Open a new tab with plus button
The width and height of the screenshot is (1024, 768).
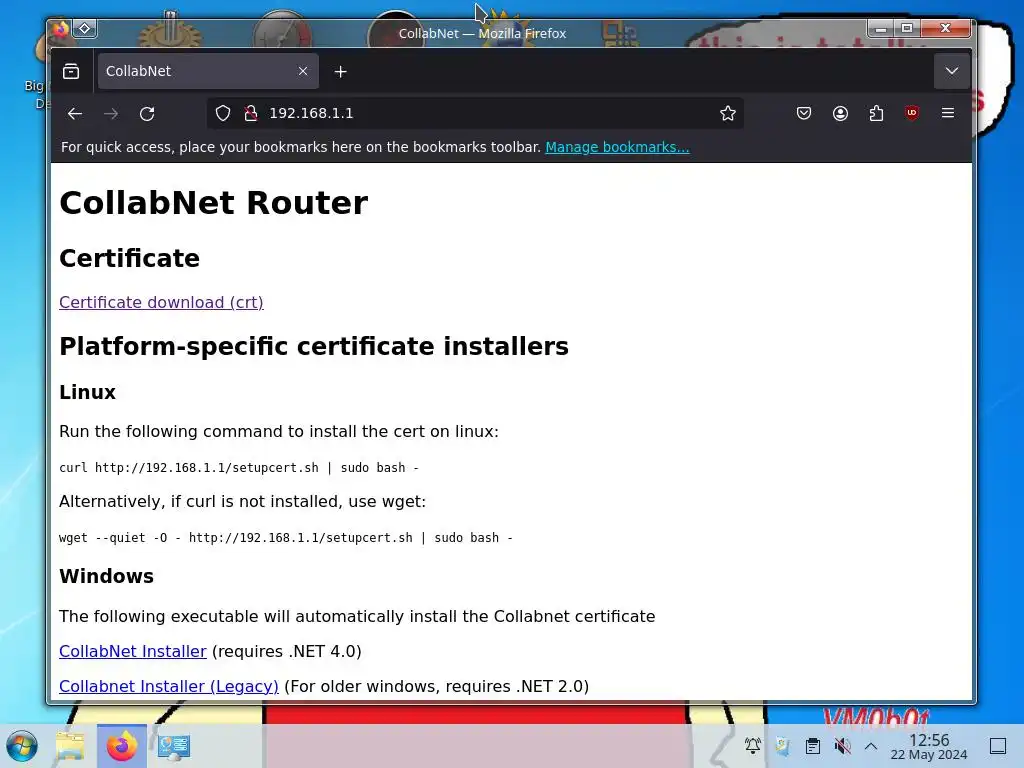click(x=340, y=72)
